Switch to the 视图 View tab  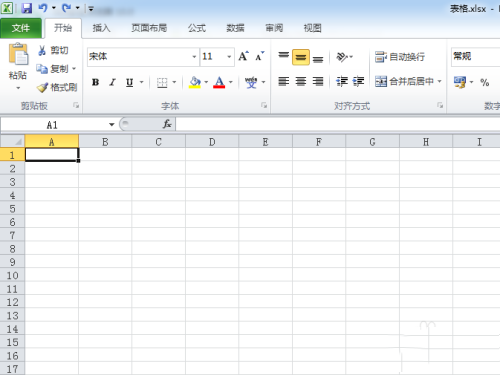point(313,28)
